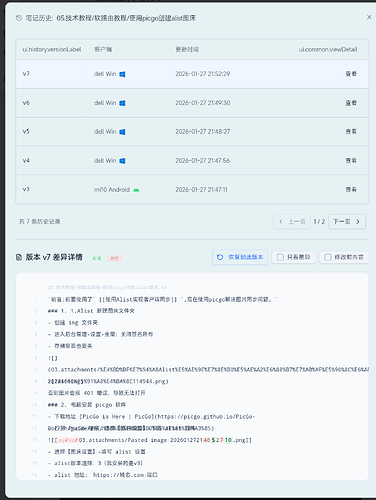Click red deleted legend tag
Viewport: 376px width, 500px height.
tap(115, 258)
